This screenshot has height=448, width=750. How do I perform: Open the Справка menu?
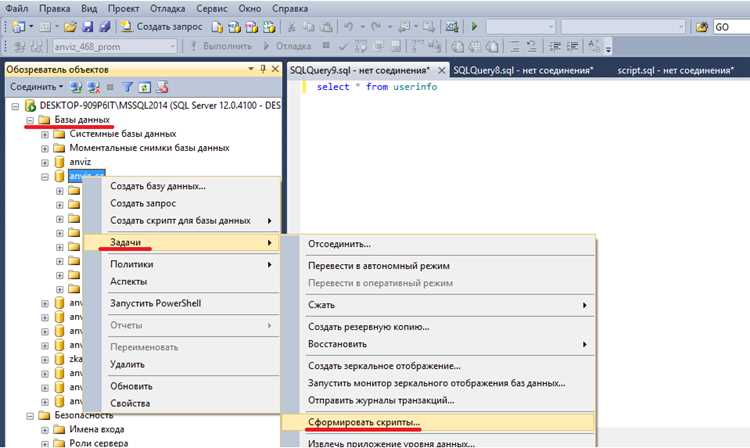click(290, 9)
